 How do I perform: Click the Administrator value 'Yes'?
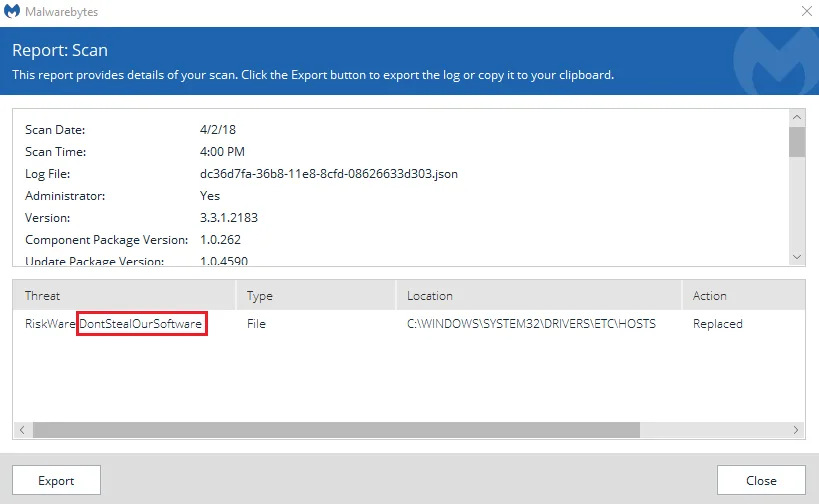tap(210, 196)
